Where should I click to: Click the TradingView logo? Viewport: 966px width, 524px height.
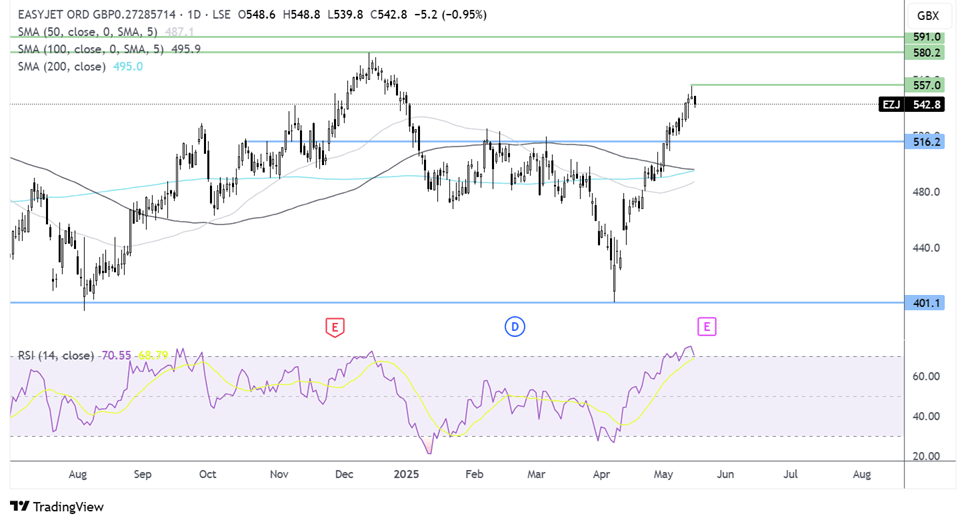click(x=57, y=506)
